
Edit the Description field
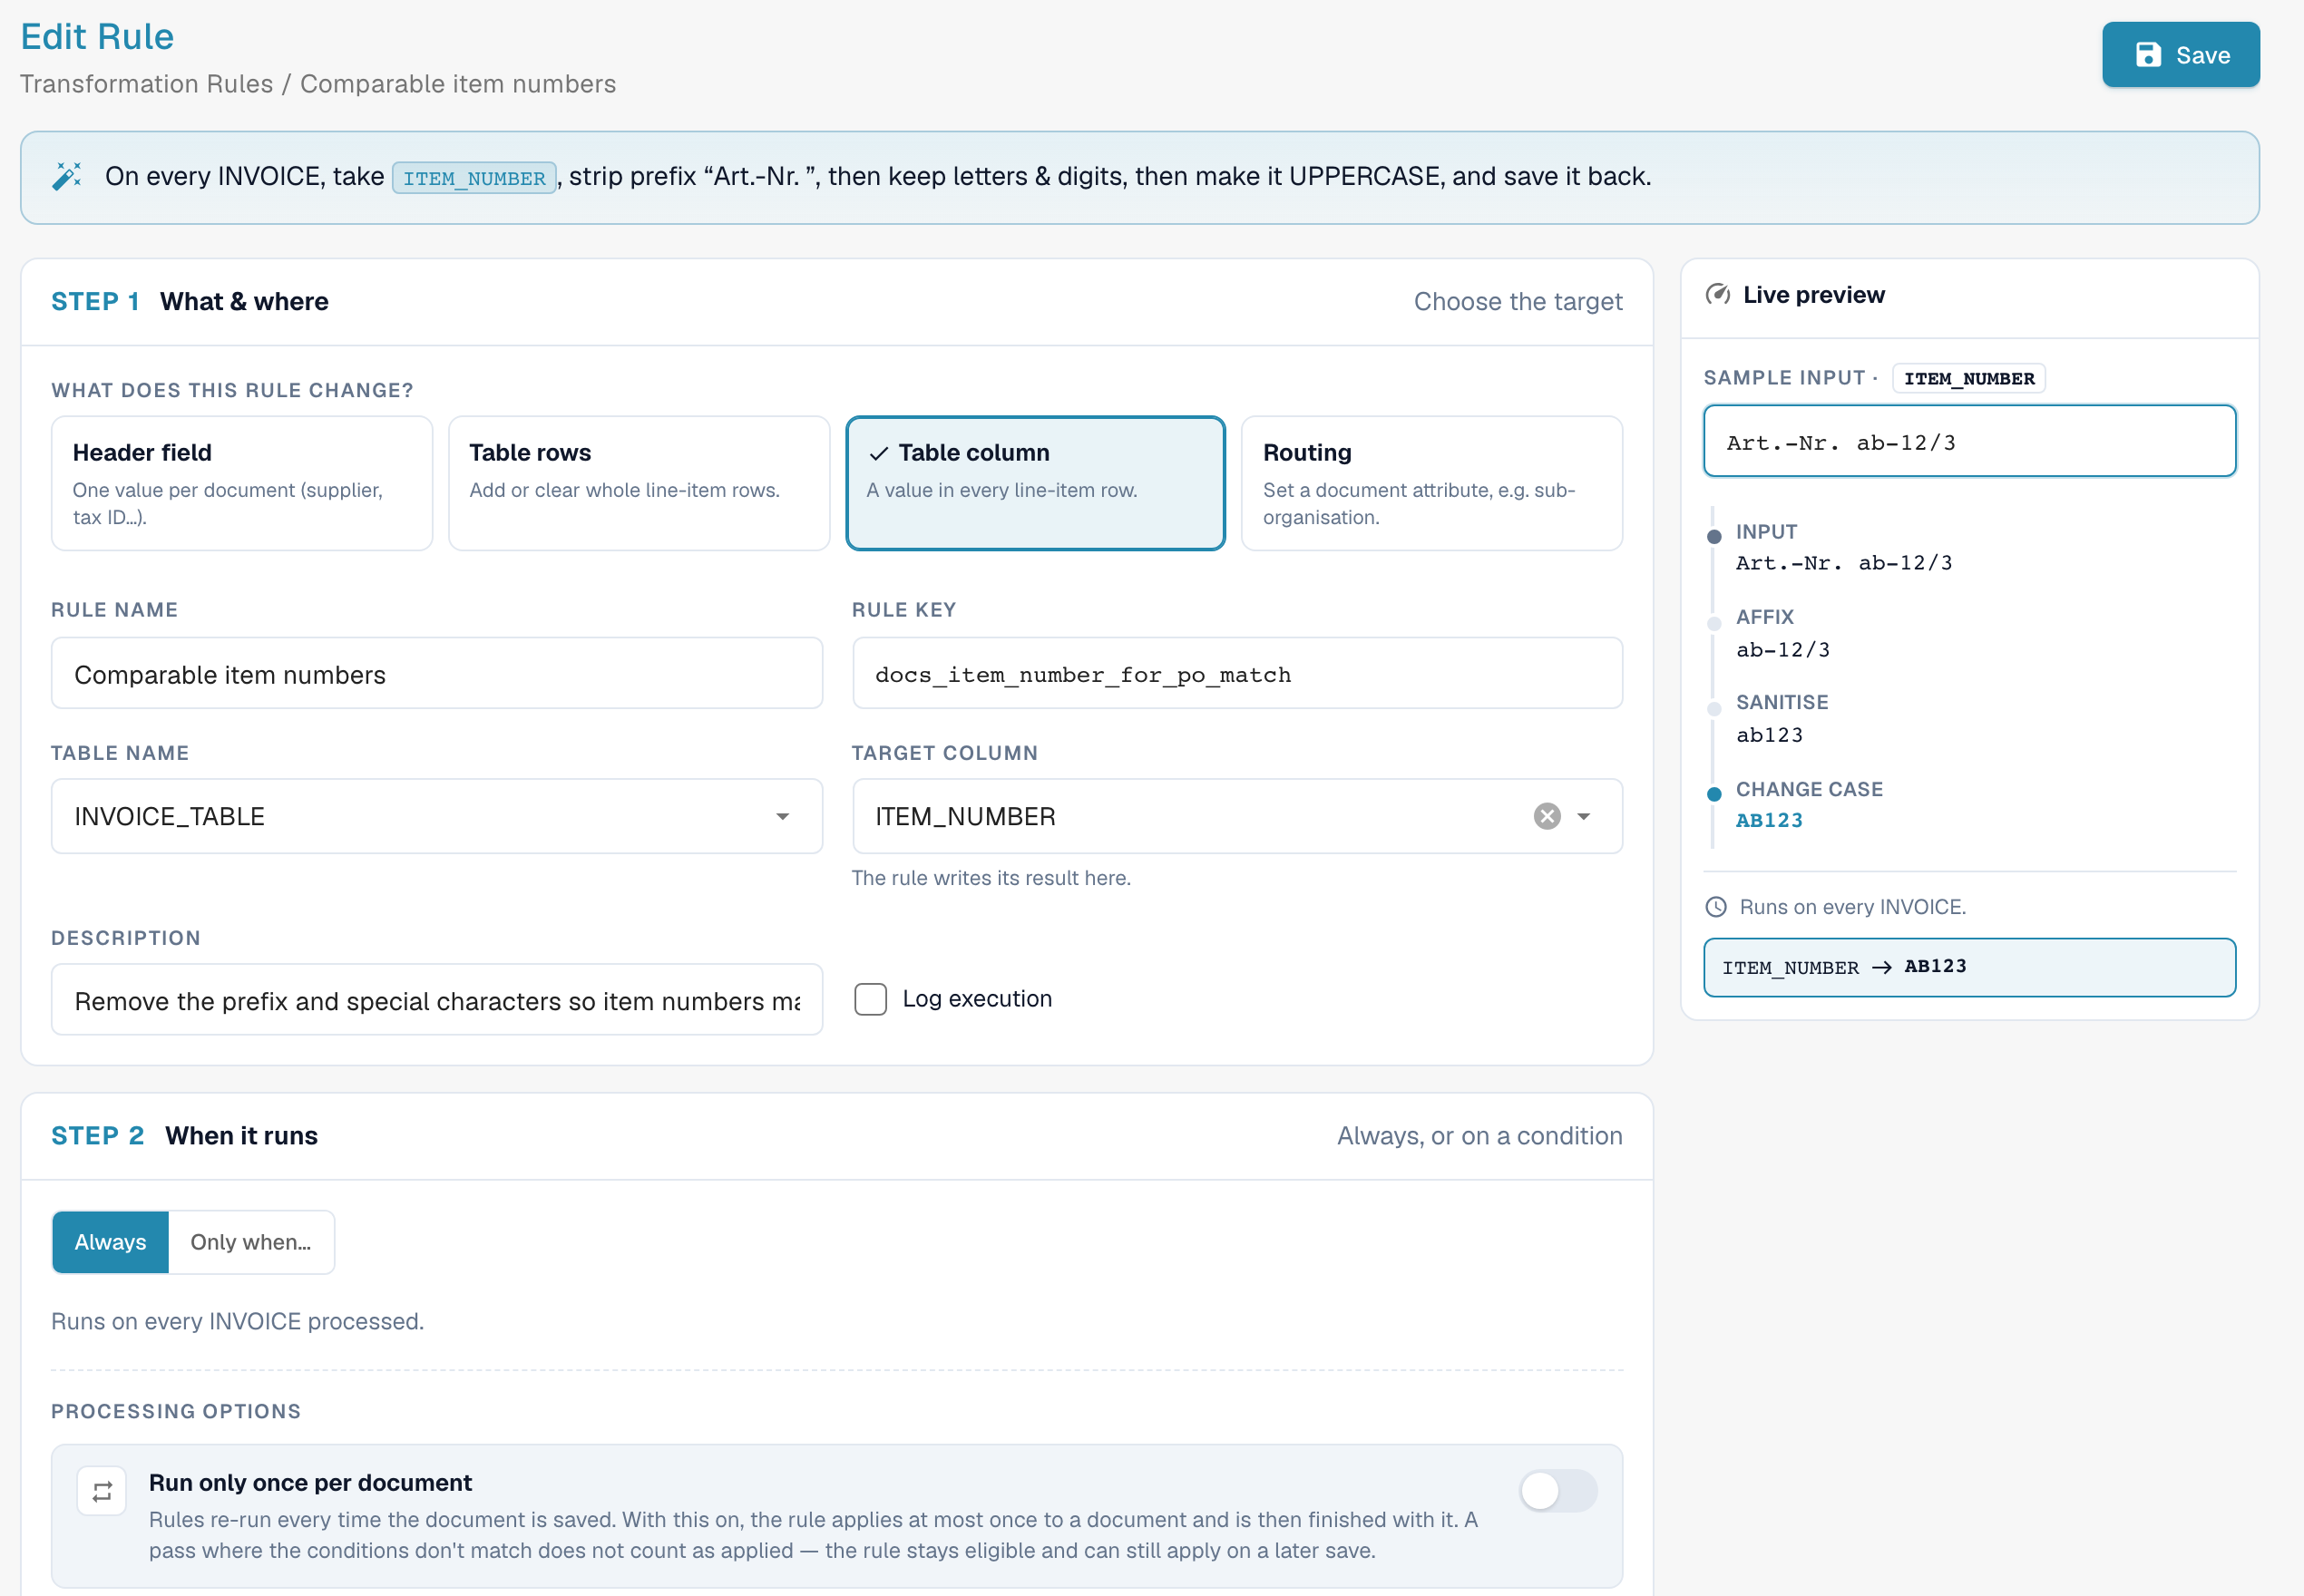[437, 1000]
